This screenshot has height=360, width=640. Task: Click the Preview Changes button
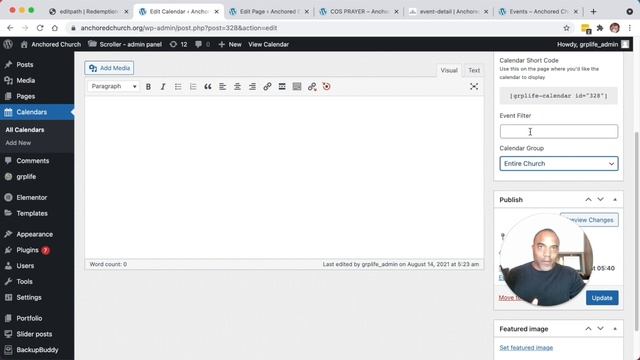tap(590, 220)
